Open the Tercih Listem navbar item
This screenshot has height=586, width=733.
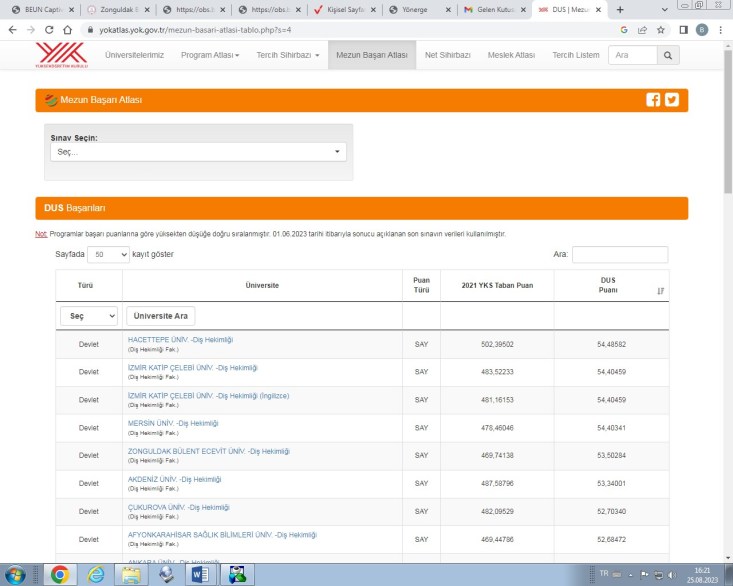[575, 55]
